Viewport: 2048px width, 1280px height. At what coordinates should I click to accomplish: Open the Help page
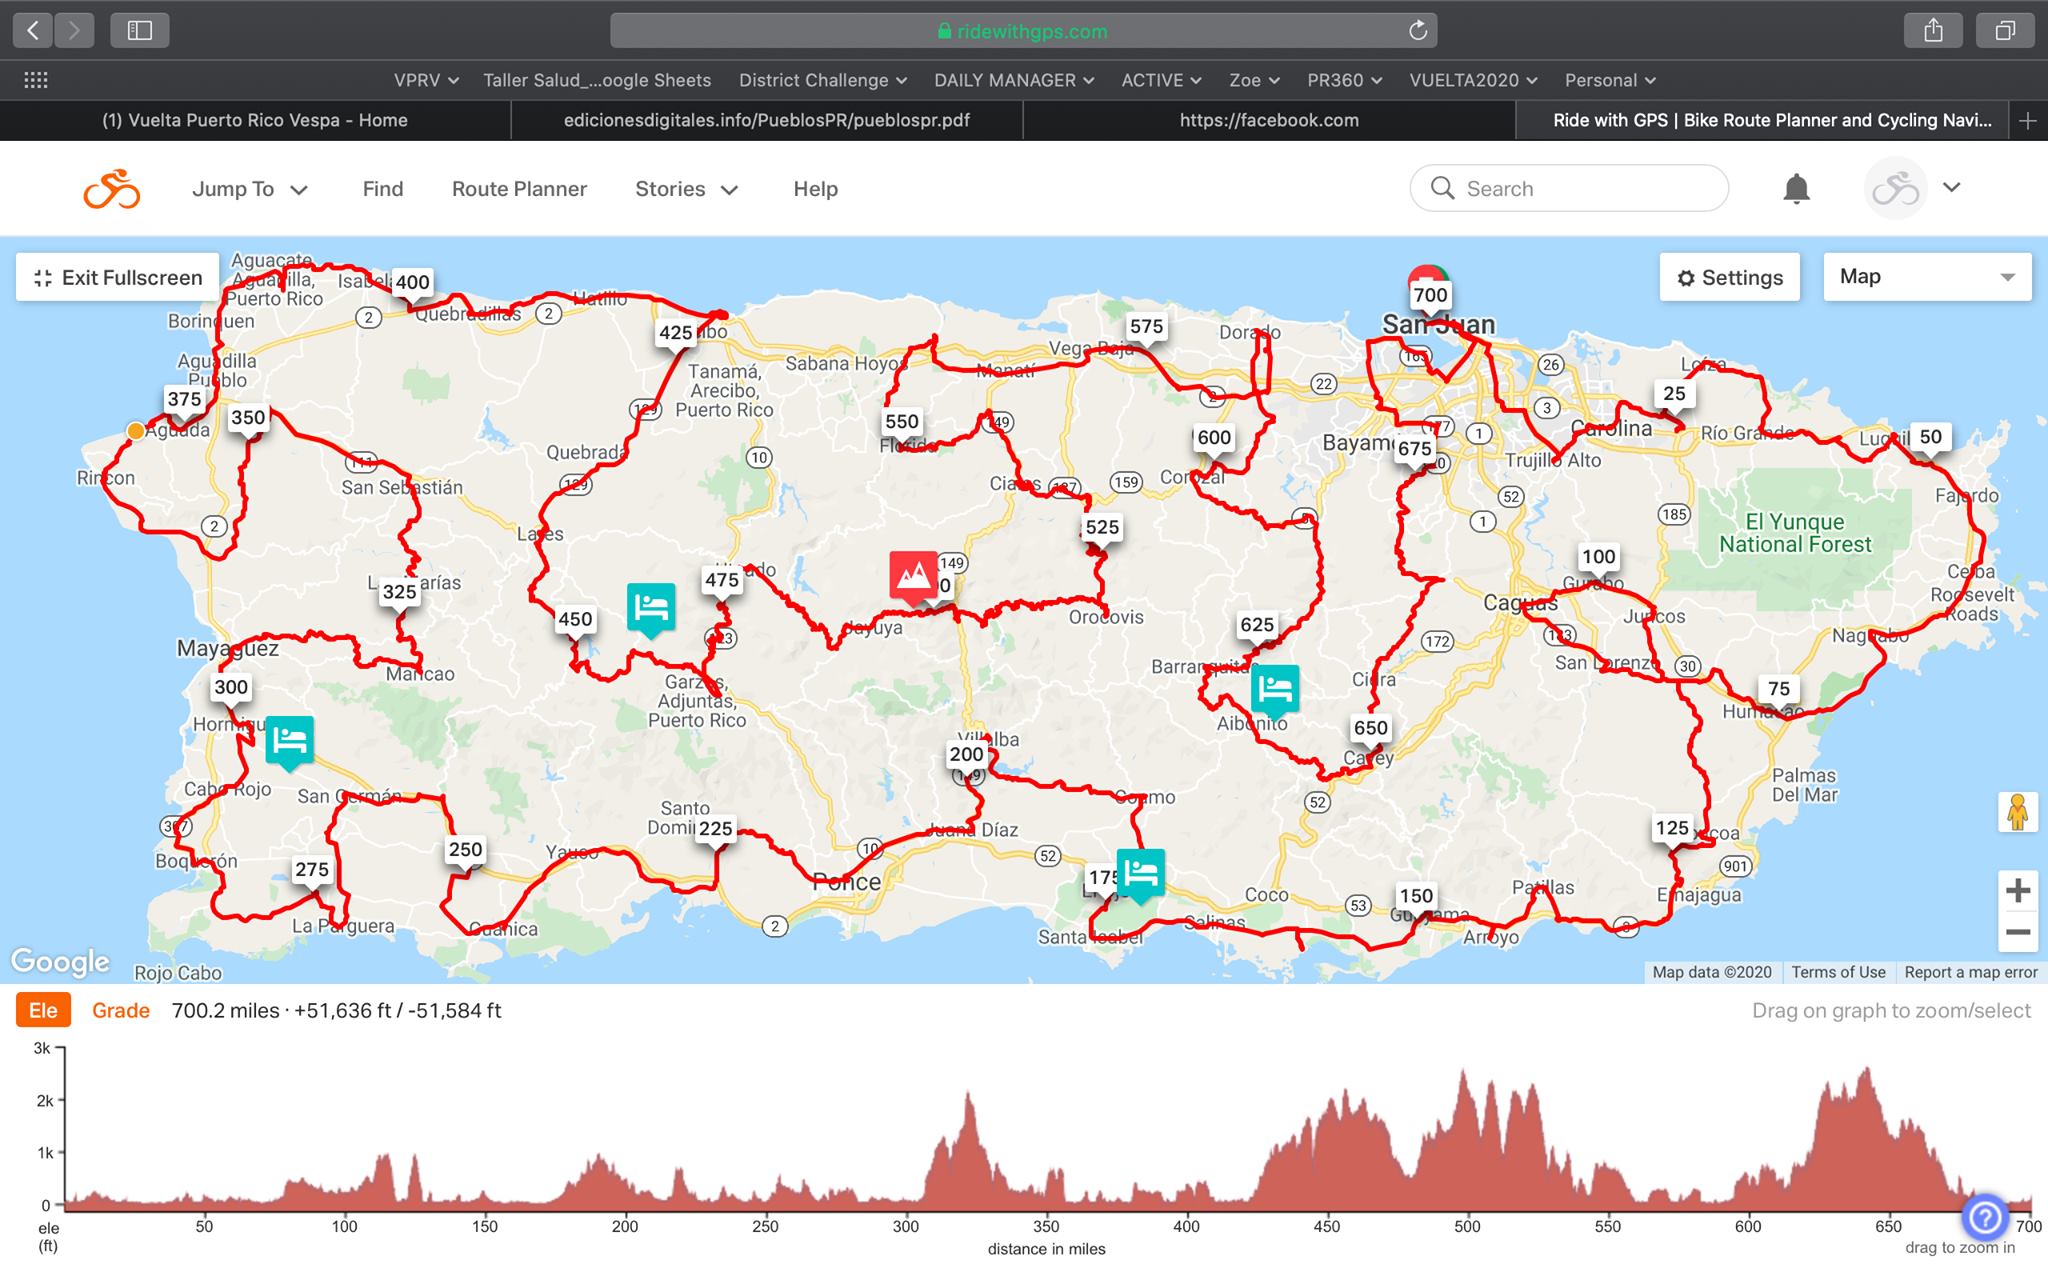[815, 189]
